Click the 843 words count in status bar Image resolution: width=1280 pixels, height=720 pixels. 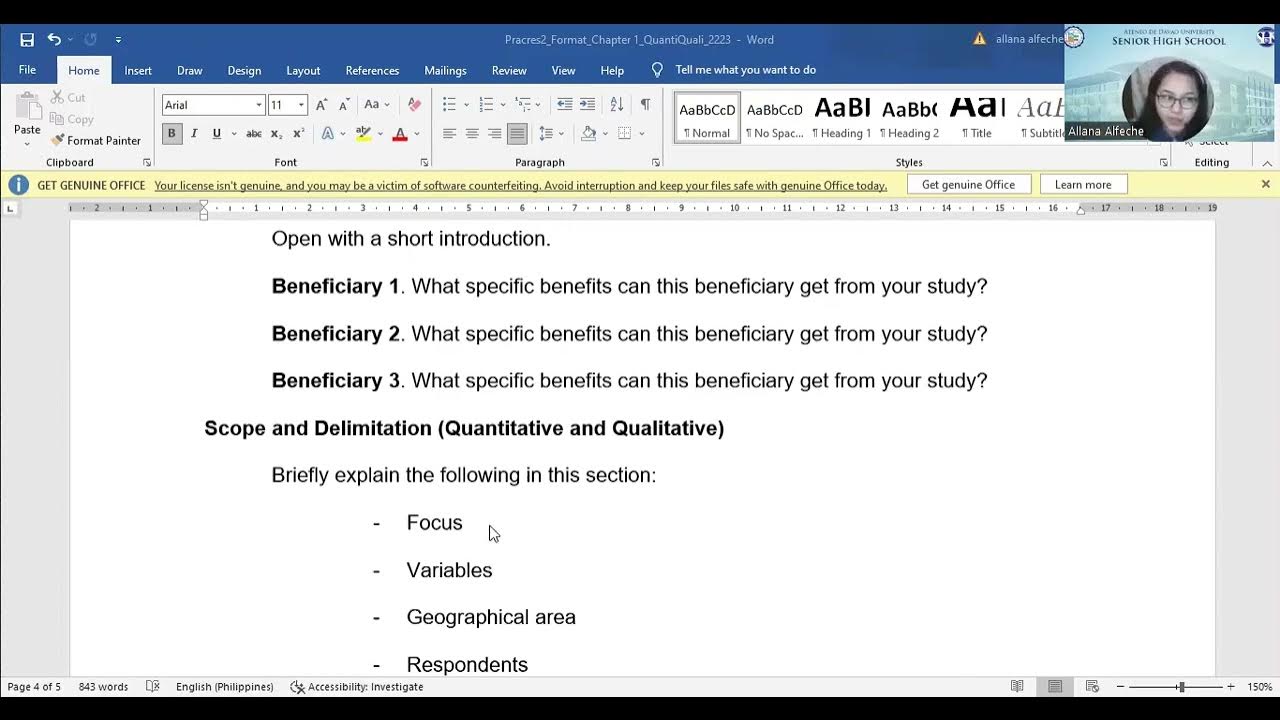pyautogui.click(x=104, y=687)
